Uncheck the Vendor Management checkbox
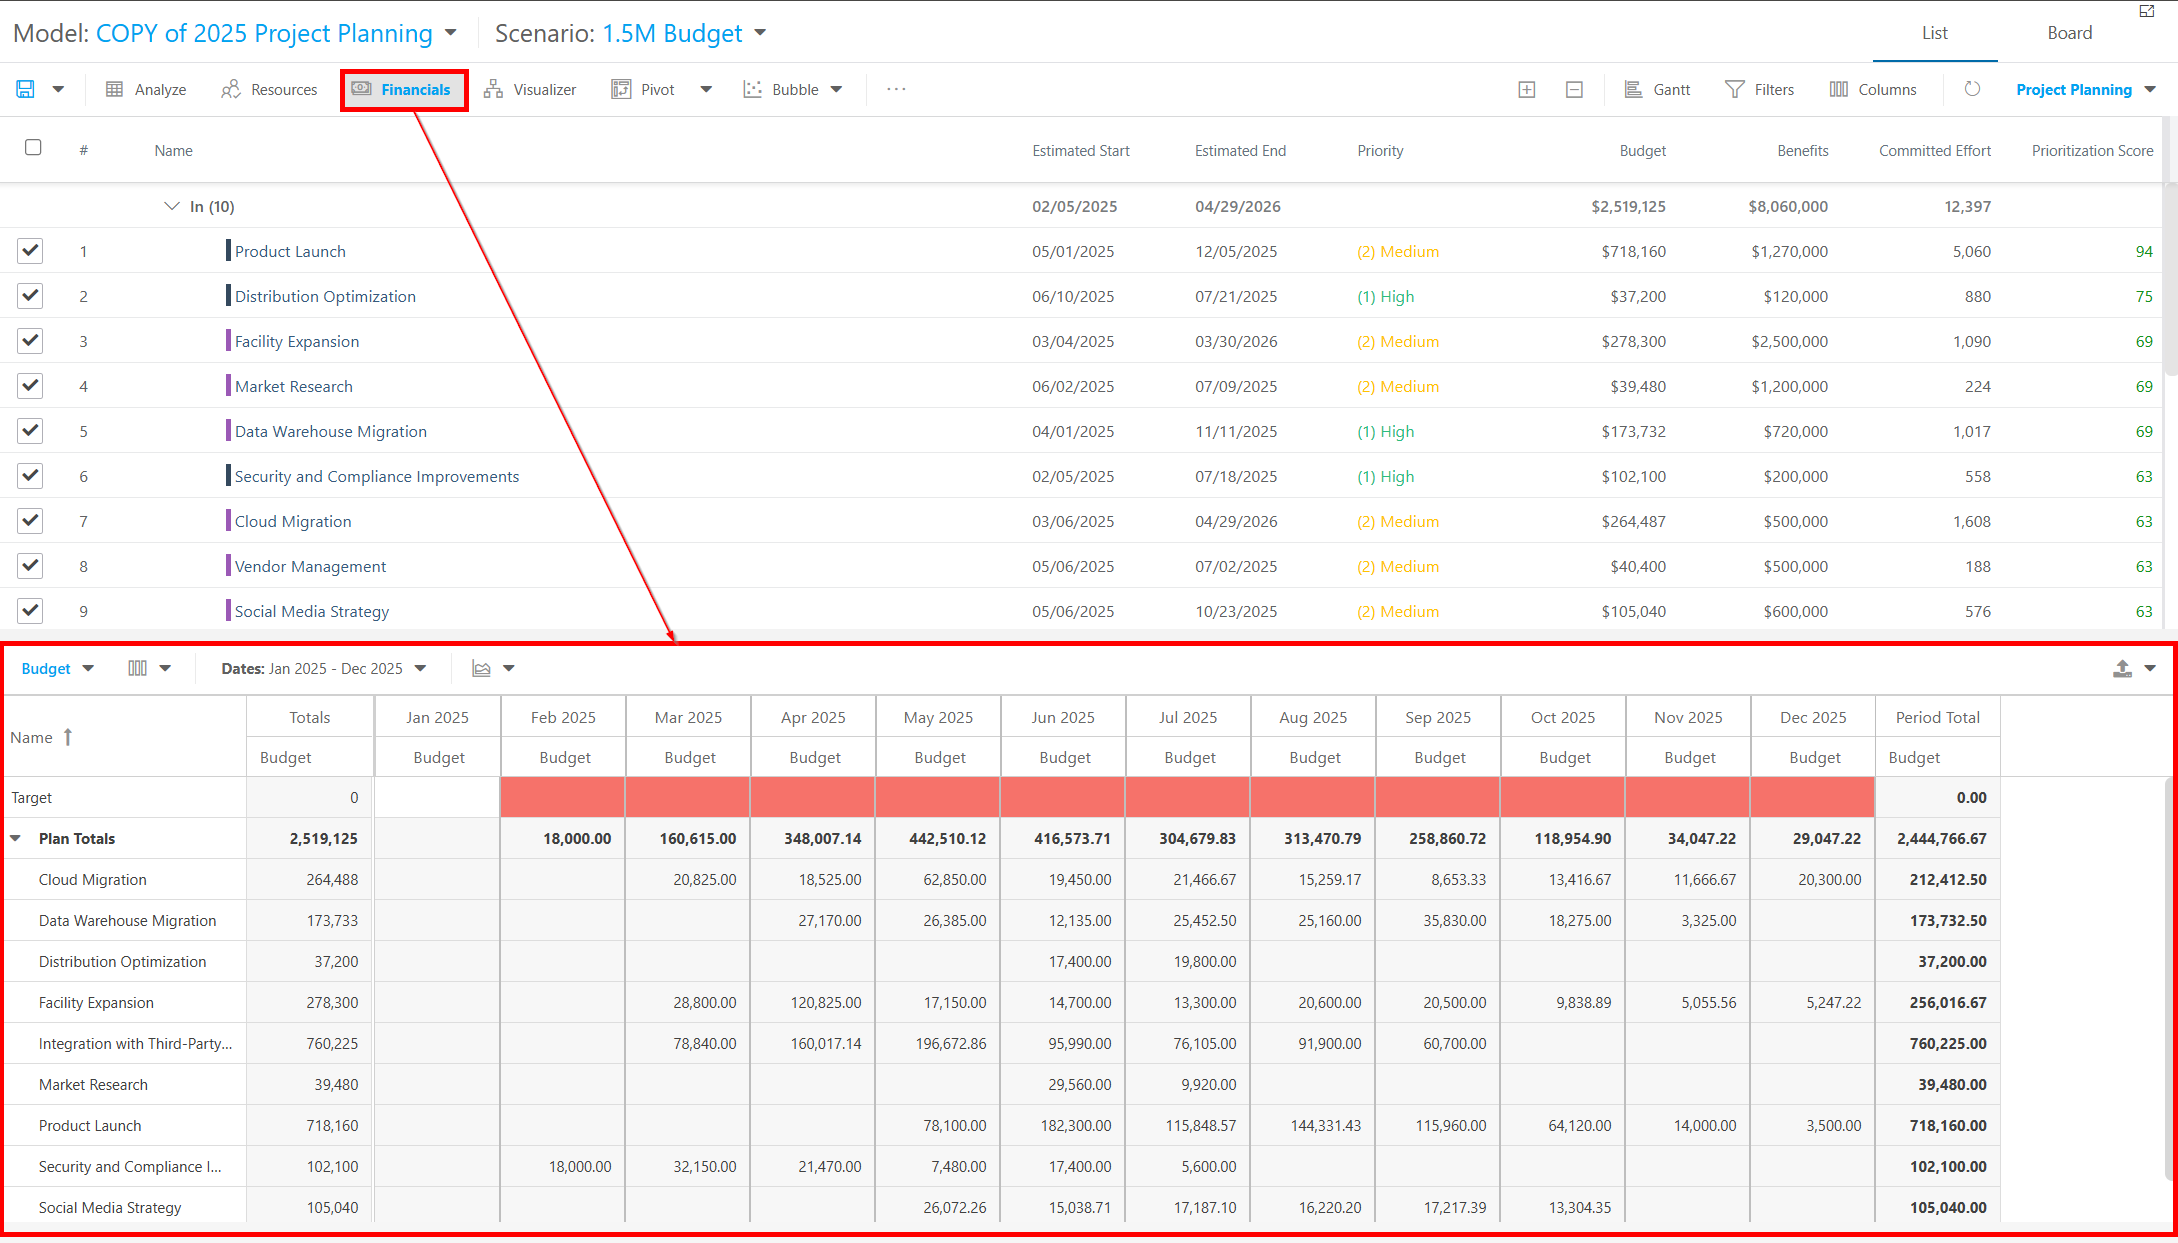This screenshot has height=1243, width=2178. 30,565
